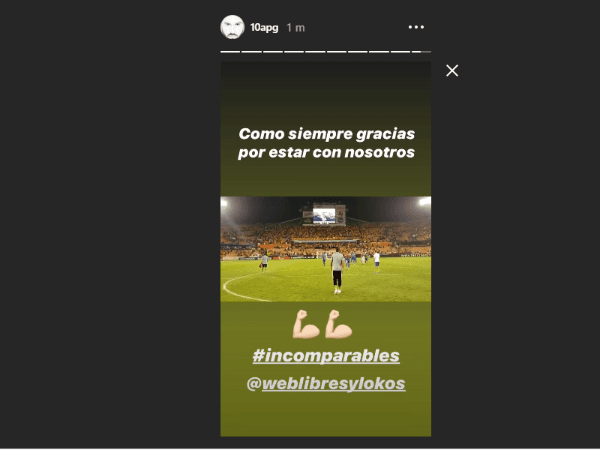Image resolution: width=600 pixels, height=450 pixels.
Task: Select the fifth story progress segment
Action: click(x=315, y=51)
